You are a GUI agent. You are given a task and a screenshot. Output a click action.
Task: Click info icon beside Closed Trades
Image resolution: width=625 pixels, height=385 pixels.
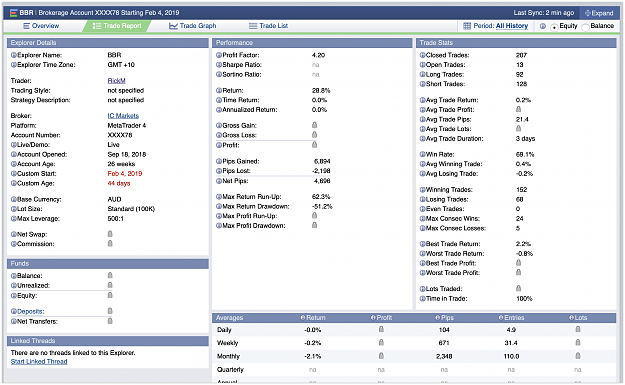(423, 55)
